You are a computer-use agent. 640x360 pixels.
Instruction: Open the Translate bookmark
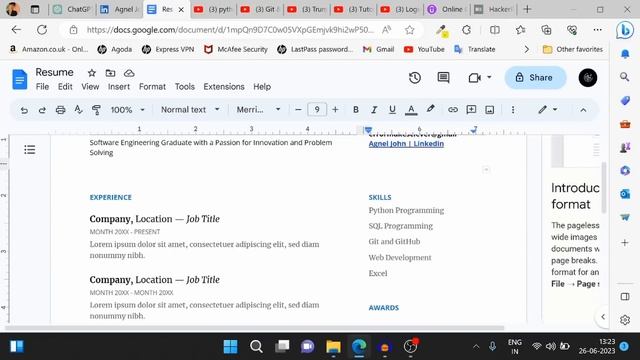475,49
